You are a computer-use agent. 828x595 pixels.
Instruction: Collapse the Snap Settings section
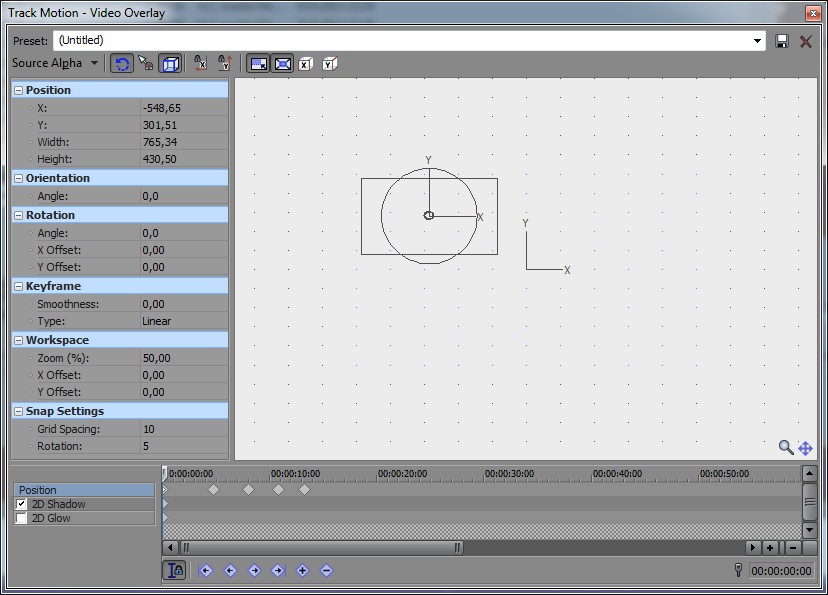tap(18, 411)
